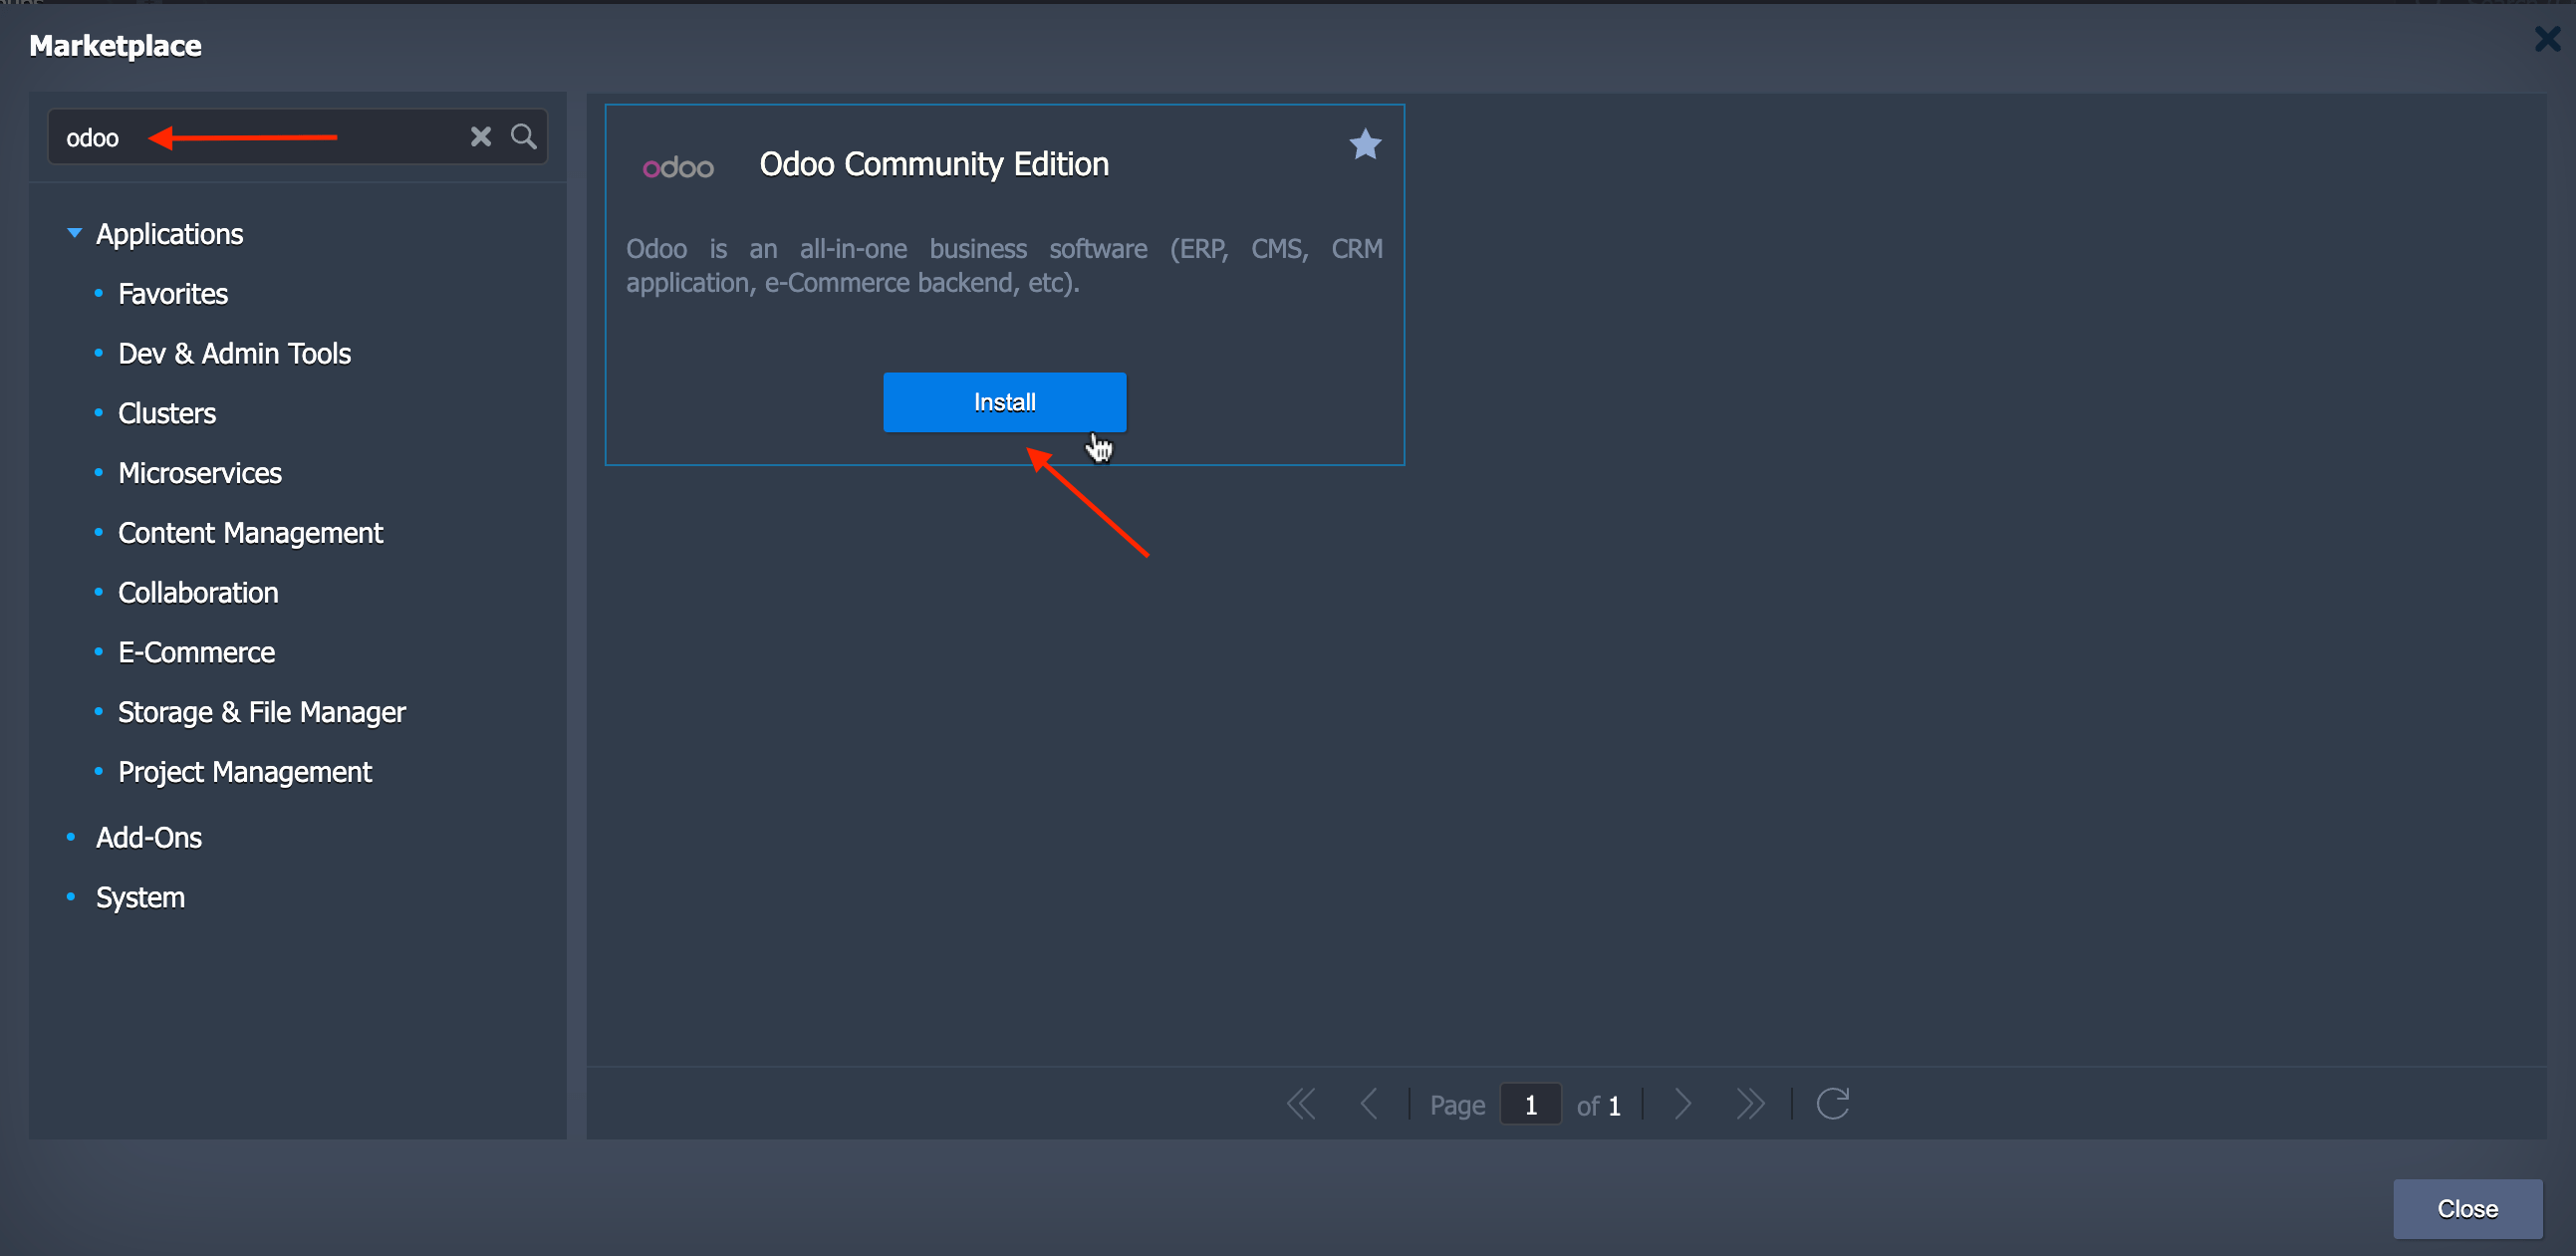This screenshot has width=2576, height=1256.
Task: Select the Clusters category
Action: [167, 413]
